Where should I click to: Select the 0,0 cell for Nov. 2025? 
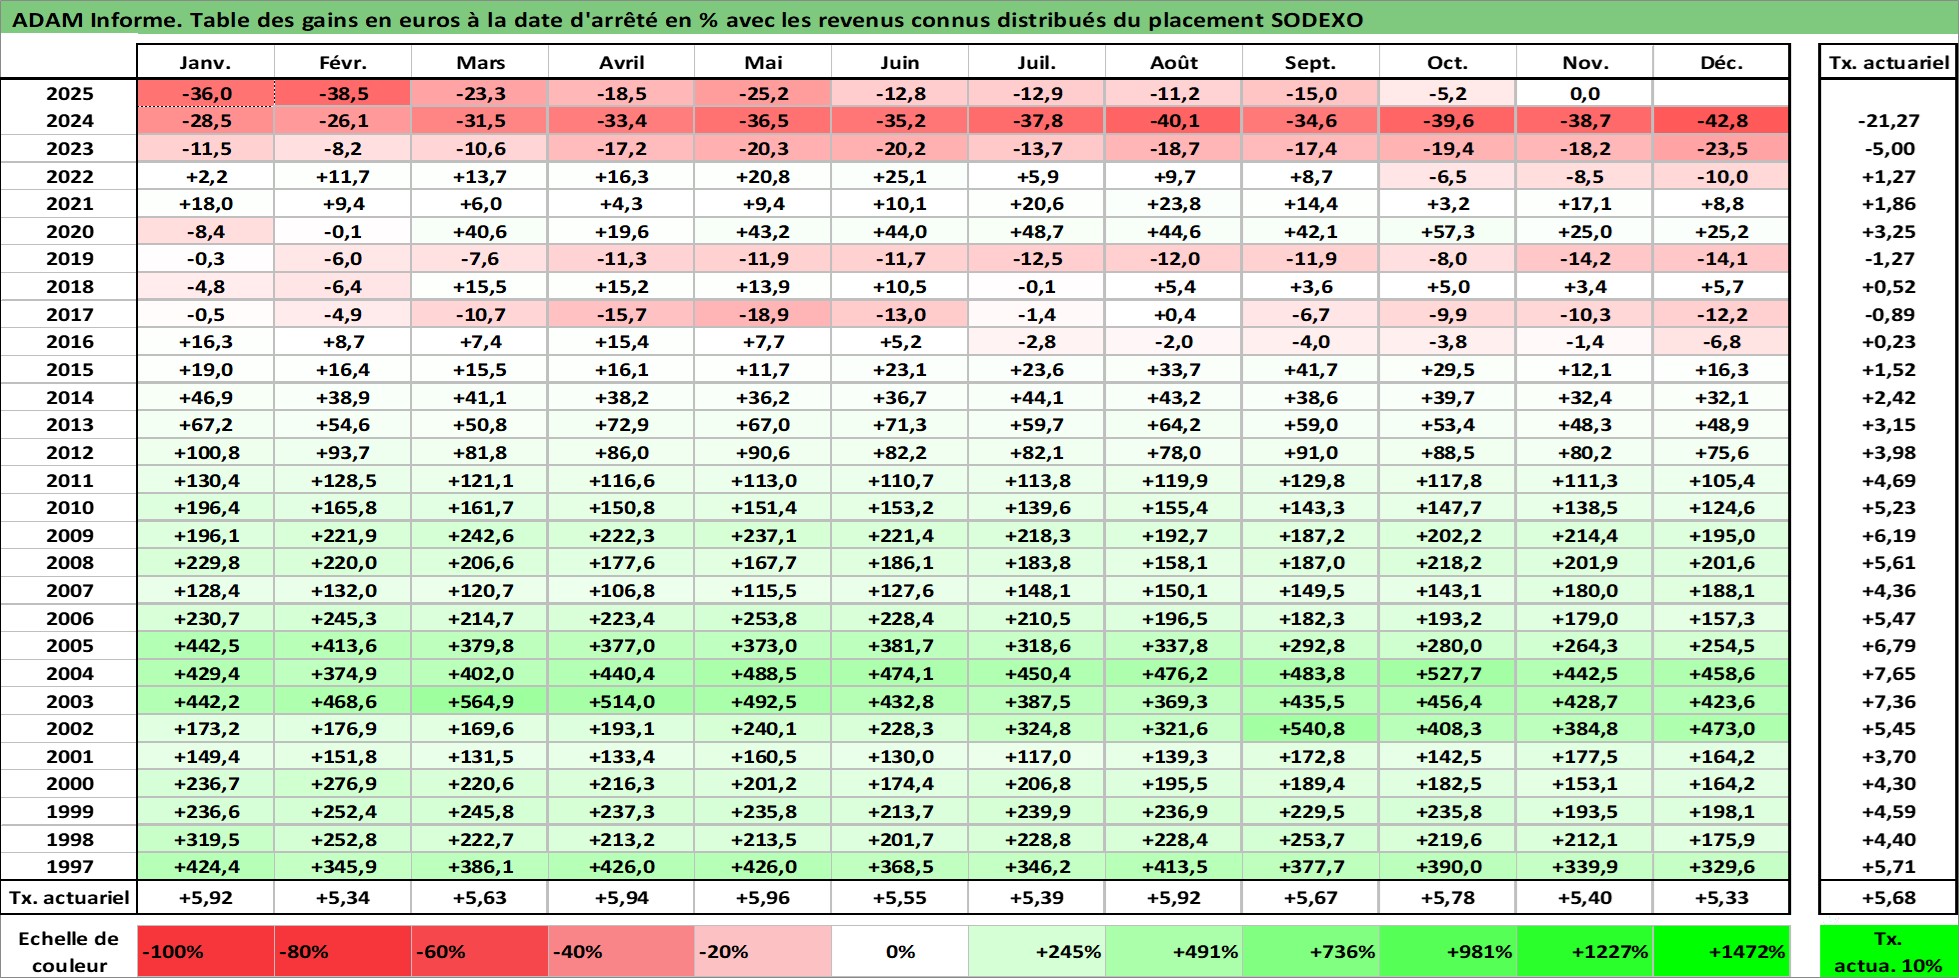click(x=1585, y=93)
